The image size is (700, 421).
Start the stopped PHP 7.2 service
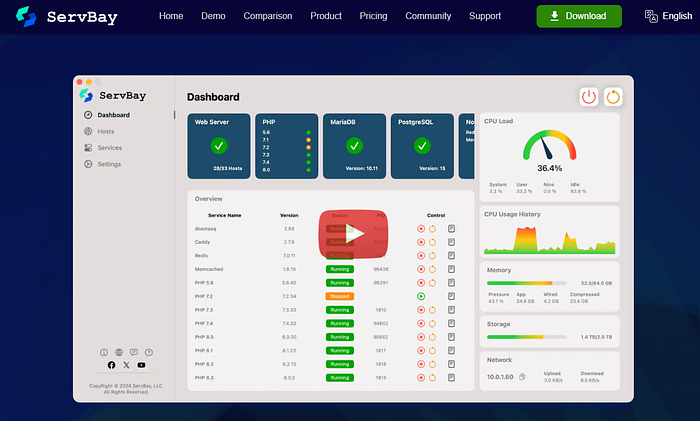click(421, 296)
